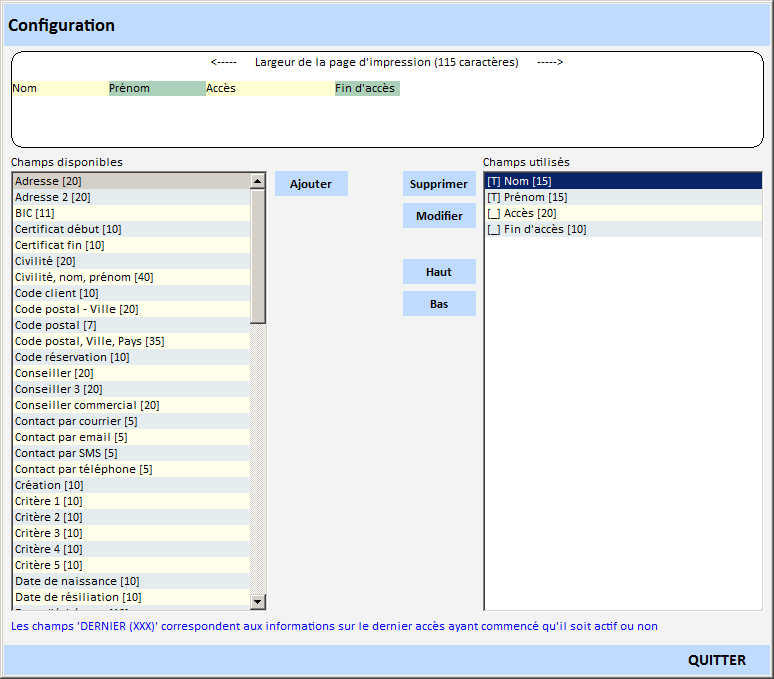Select 'Adresse 2 [20]' in available fields
The height and width of the screenshot is (679, 774).
coord(130,197)
